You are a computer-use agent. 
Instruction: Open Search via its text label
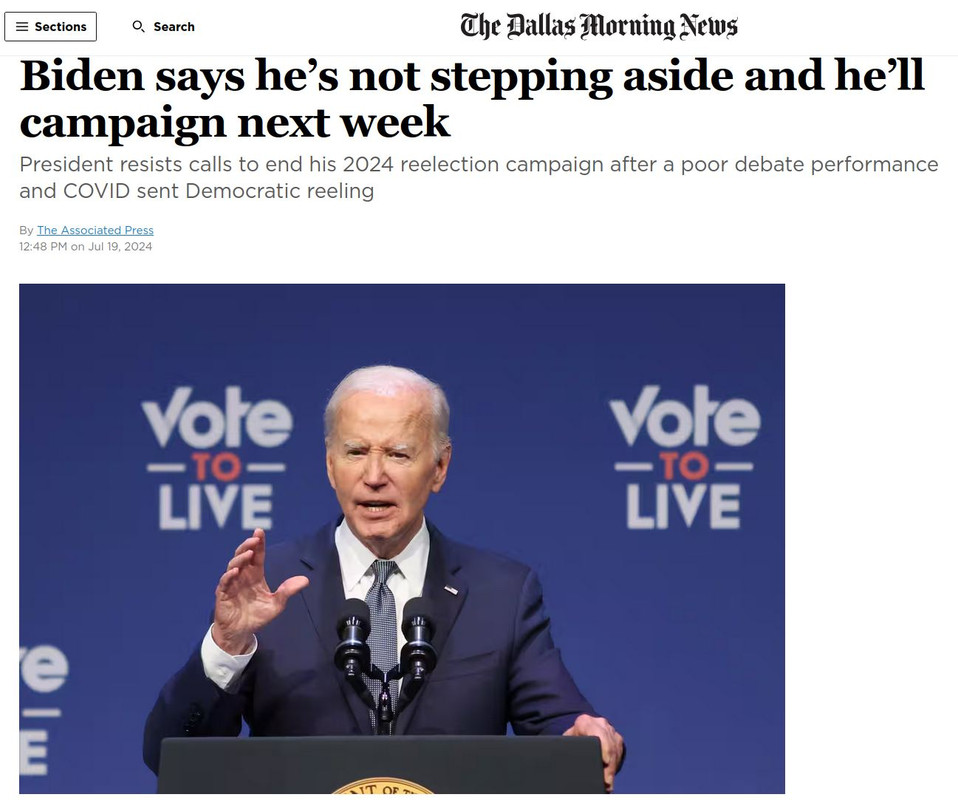pyautogui.click(x=174, y=27)
